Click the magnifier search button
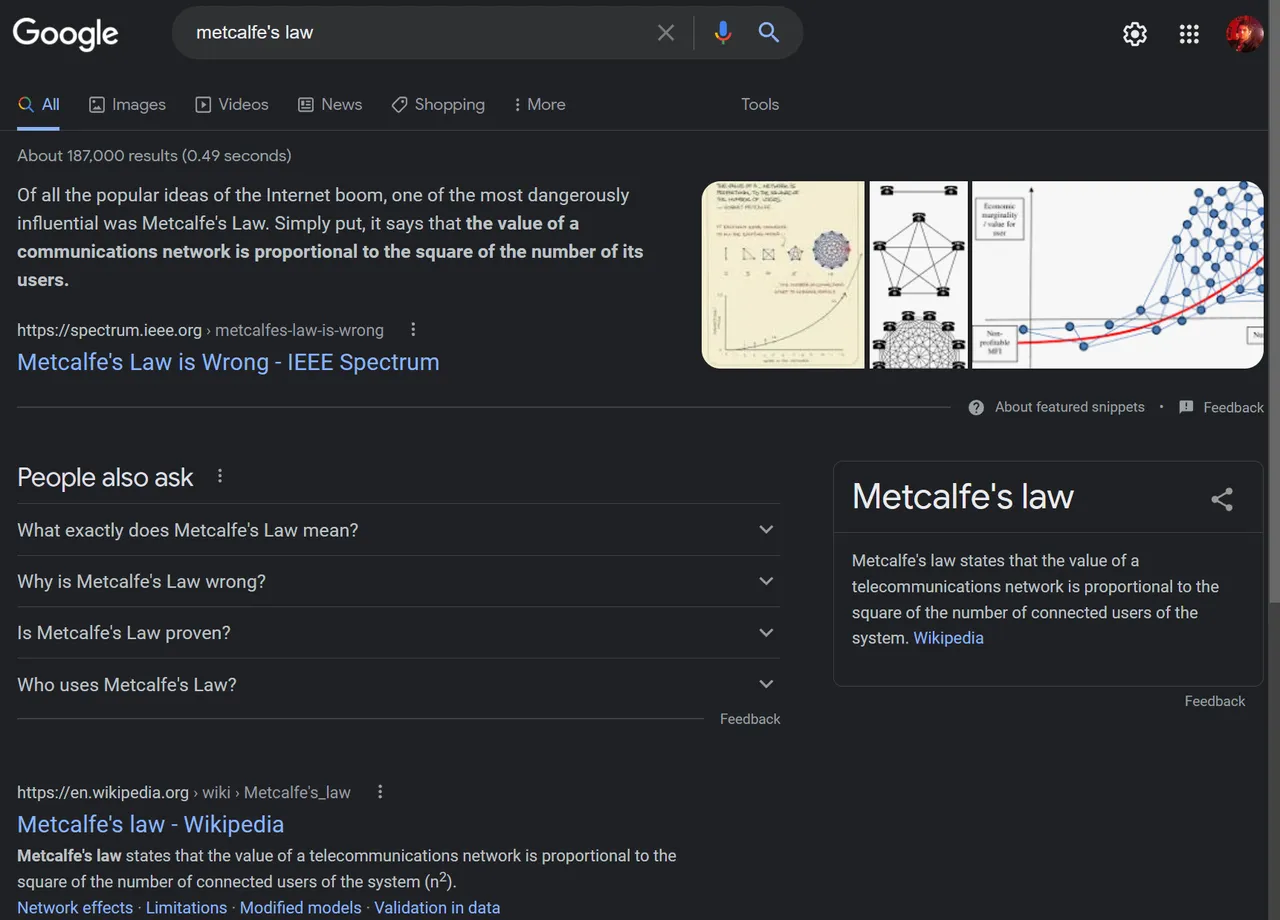Image resolution: width=1280 pixels, height=920 pixels. click(x=768, y=33)
